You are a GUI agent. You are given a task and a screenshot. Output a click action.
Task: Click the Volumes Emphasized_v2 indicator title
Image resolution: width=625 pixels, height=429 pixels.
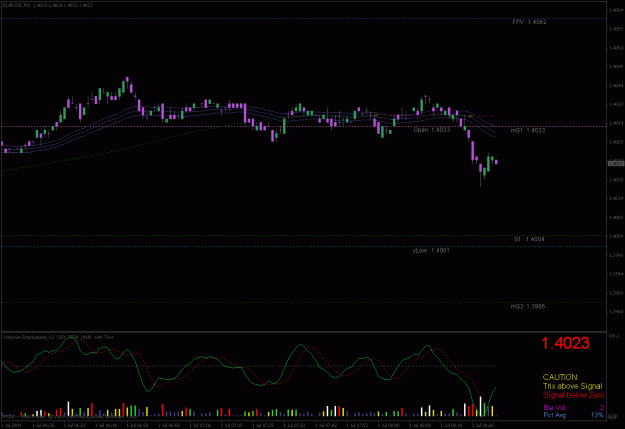click(x=58, y=337)
